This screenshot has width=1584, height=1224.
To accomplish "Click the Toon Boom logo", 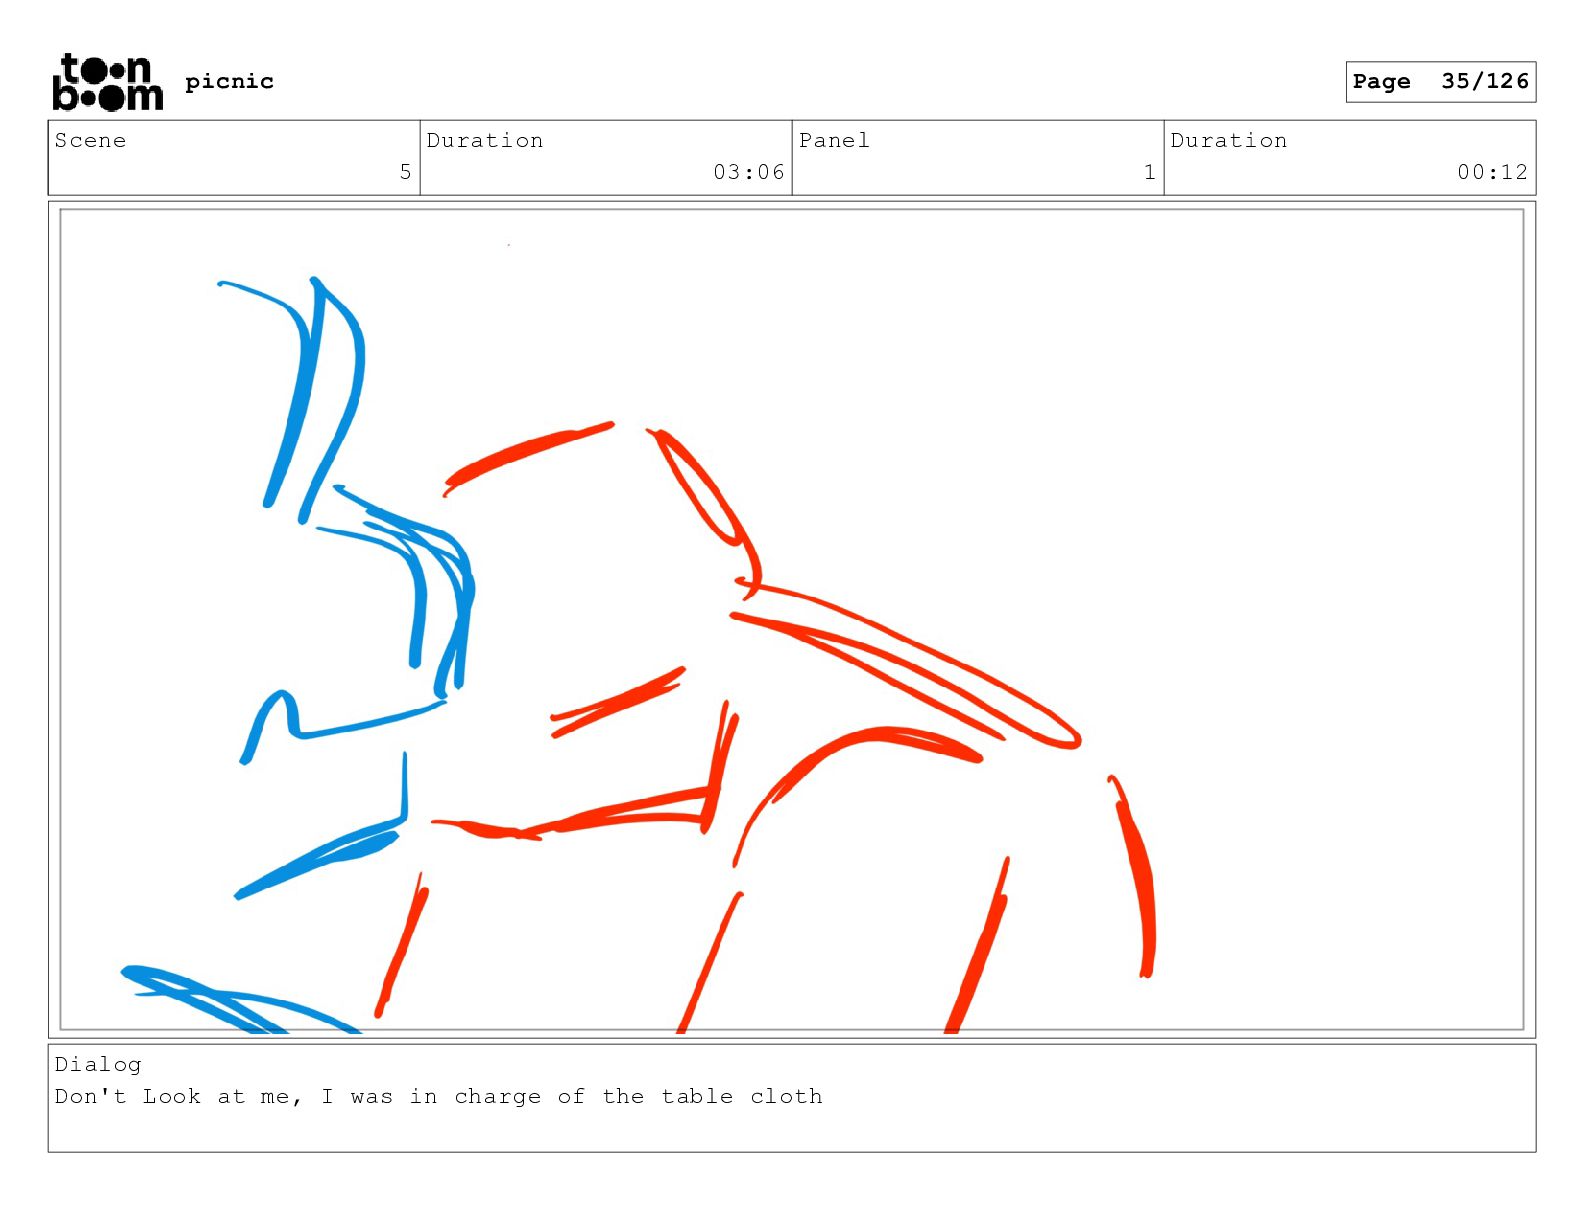I will click(107, 81).
